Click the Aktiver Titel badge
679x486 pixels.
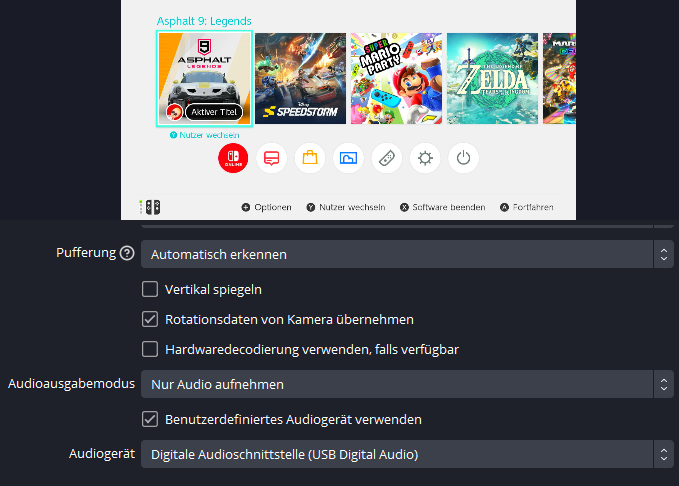click(214, 112)
